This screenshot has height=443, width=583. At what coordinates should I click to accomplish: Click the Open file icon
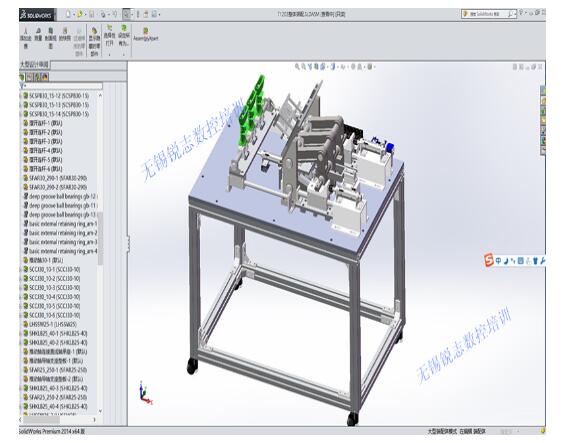coord(80,14)
